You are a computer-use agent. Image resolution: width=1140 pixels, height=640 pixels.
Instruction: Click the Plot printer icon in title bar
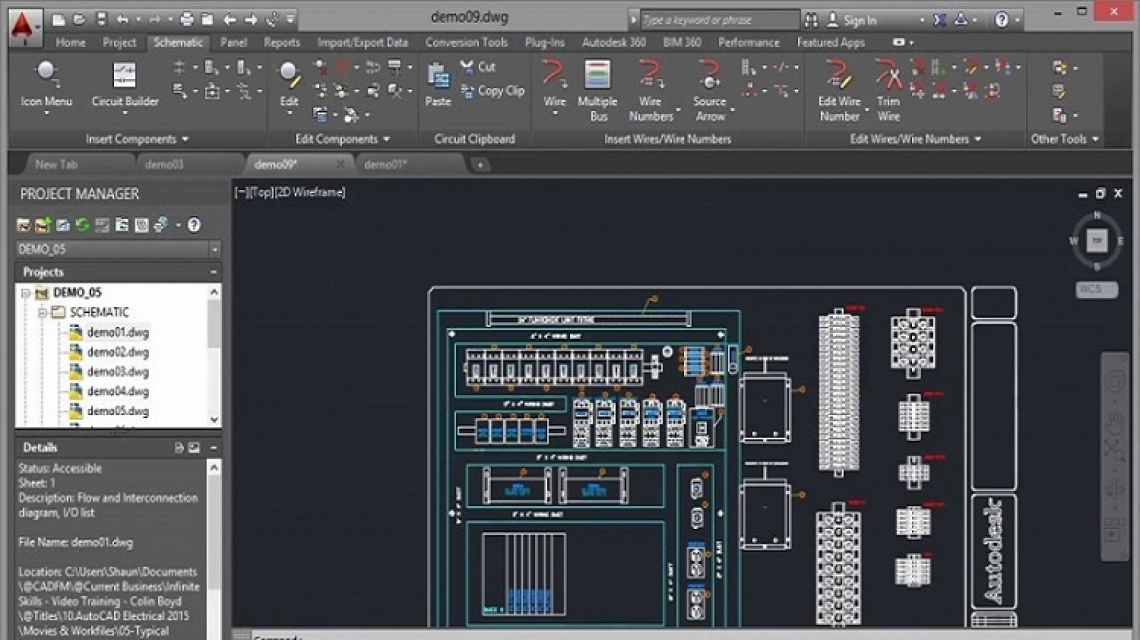(187, 20)
